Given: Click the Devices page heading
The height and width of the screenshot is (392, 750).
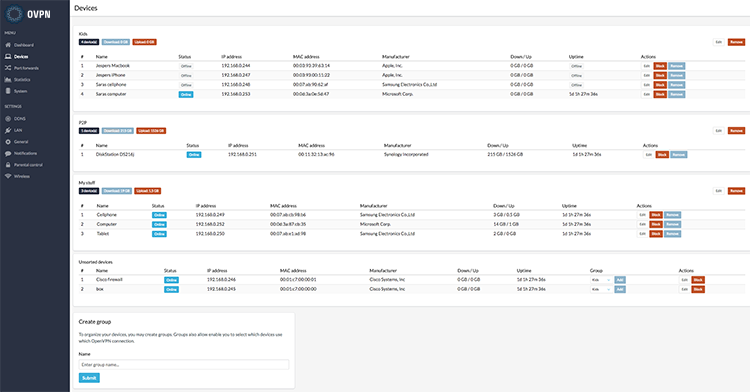Looking at the screenshot, I should pyautogui.click(x=86, y=8).
